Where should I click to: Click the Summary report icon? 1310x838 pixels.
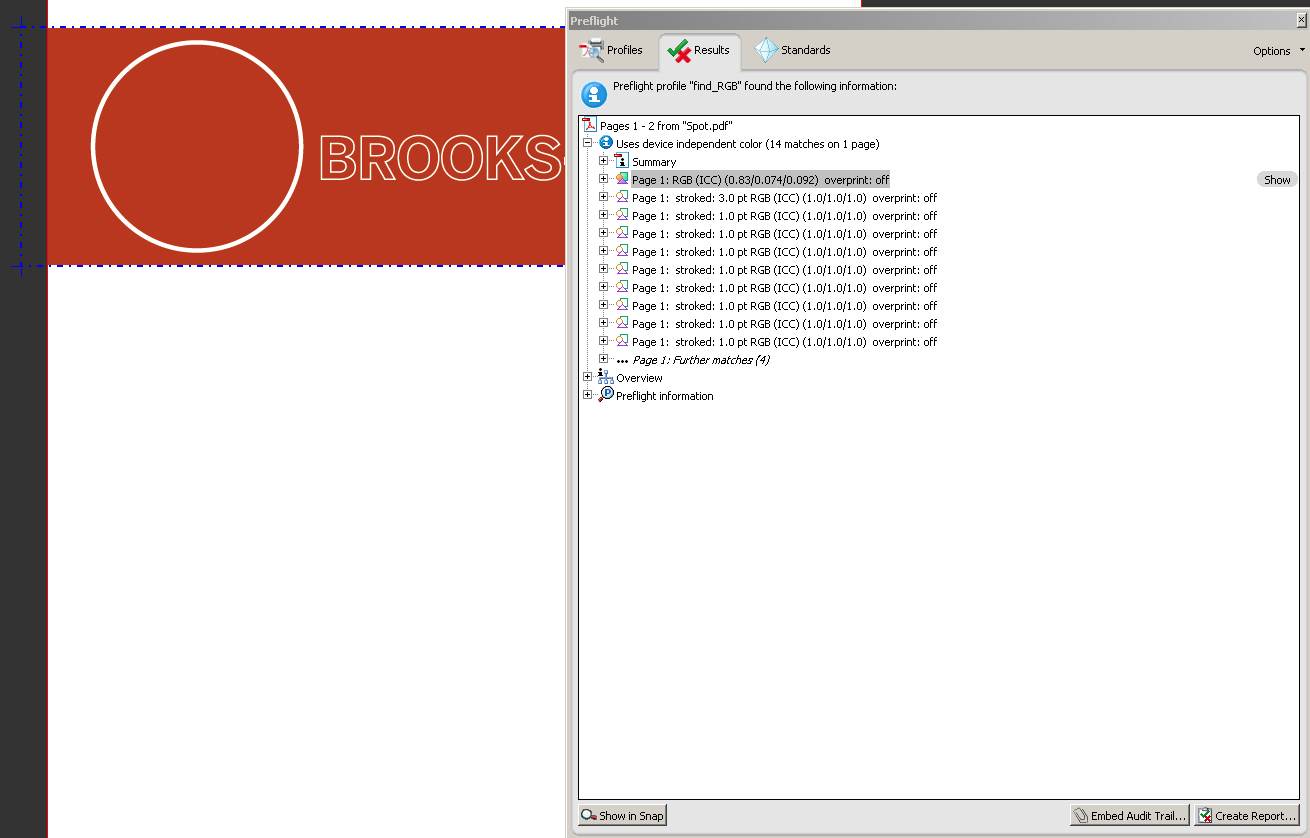click(x=621, y=161)
